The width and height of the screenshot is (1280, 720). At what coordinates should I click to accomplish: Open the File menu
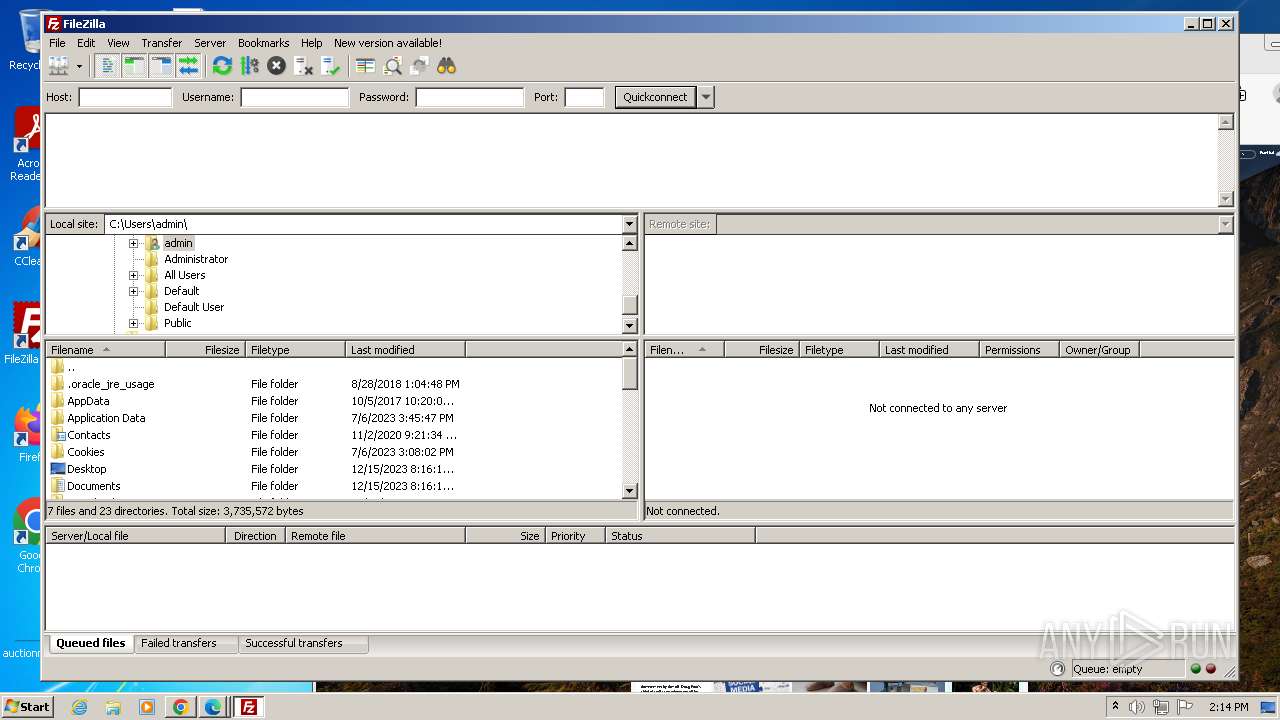(x=57, y=43)
